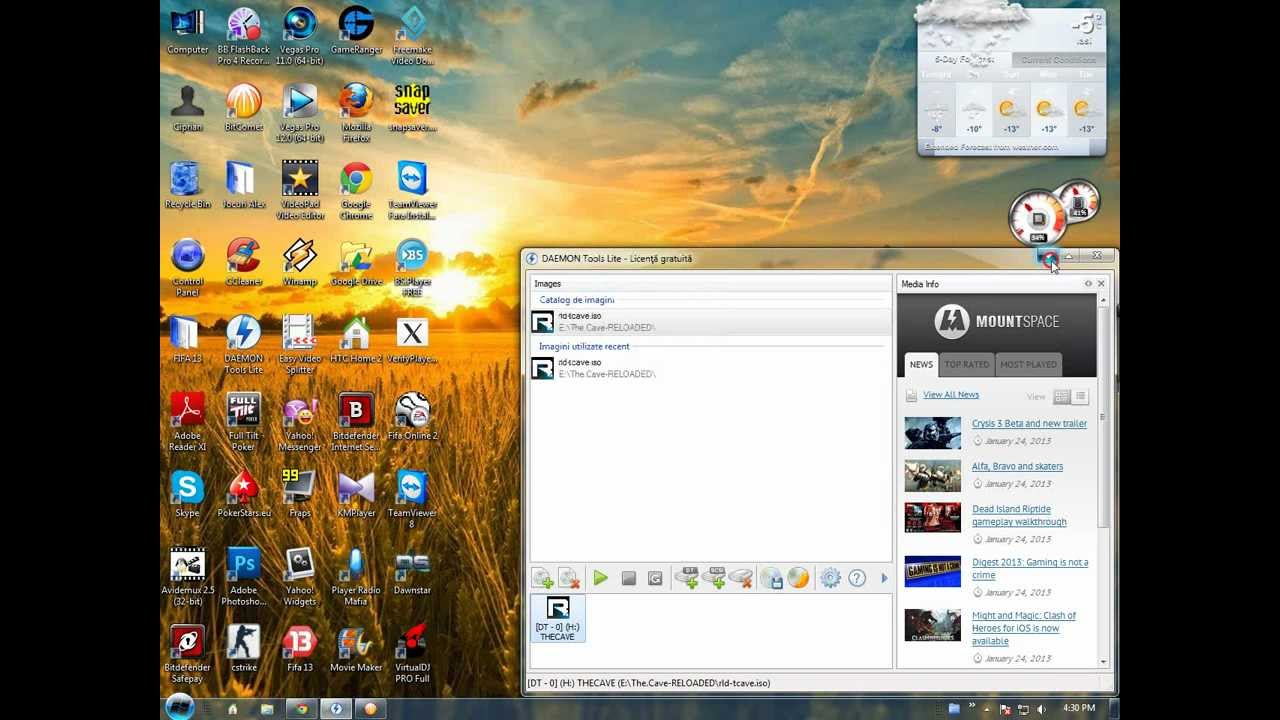Switch to the NEWS tab
Image resolution: width=1280 pixels, height=720 pixels.
(921, 364)
